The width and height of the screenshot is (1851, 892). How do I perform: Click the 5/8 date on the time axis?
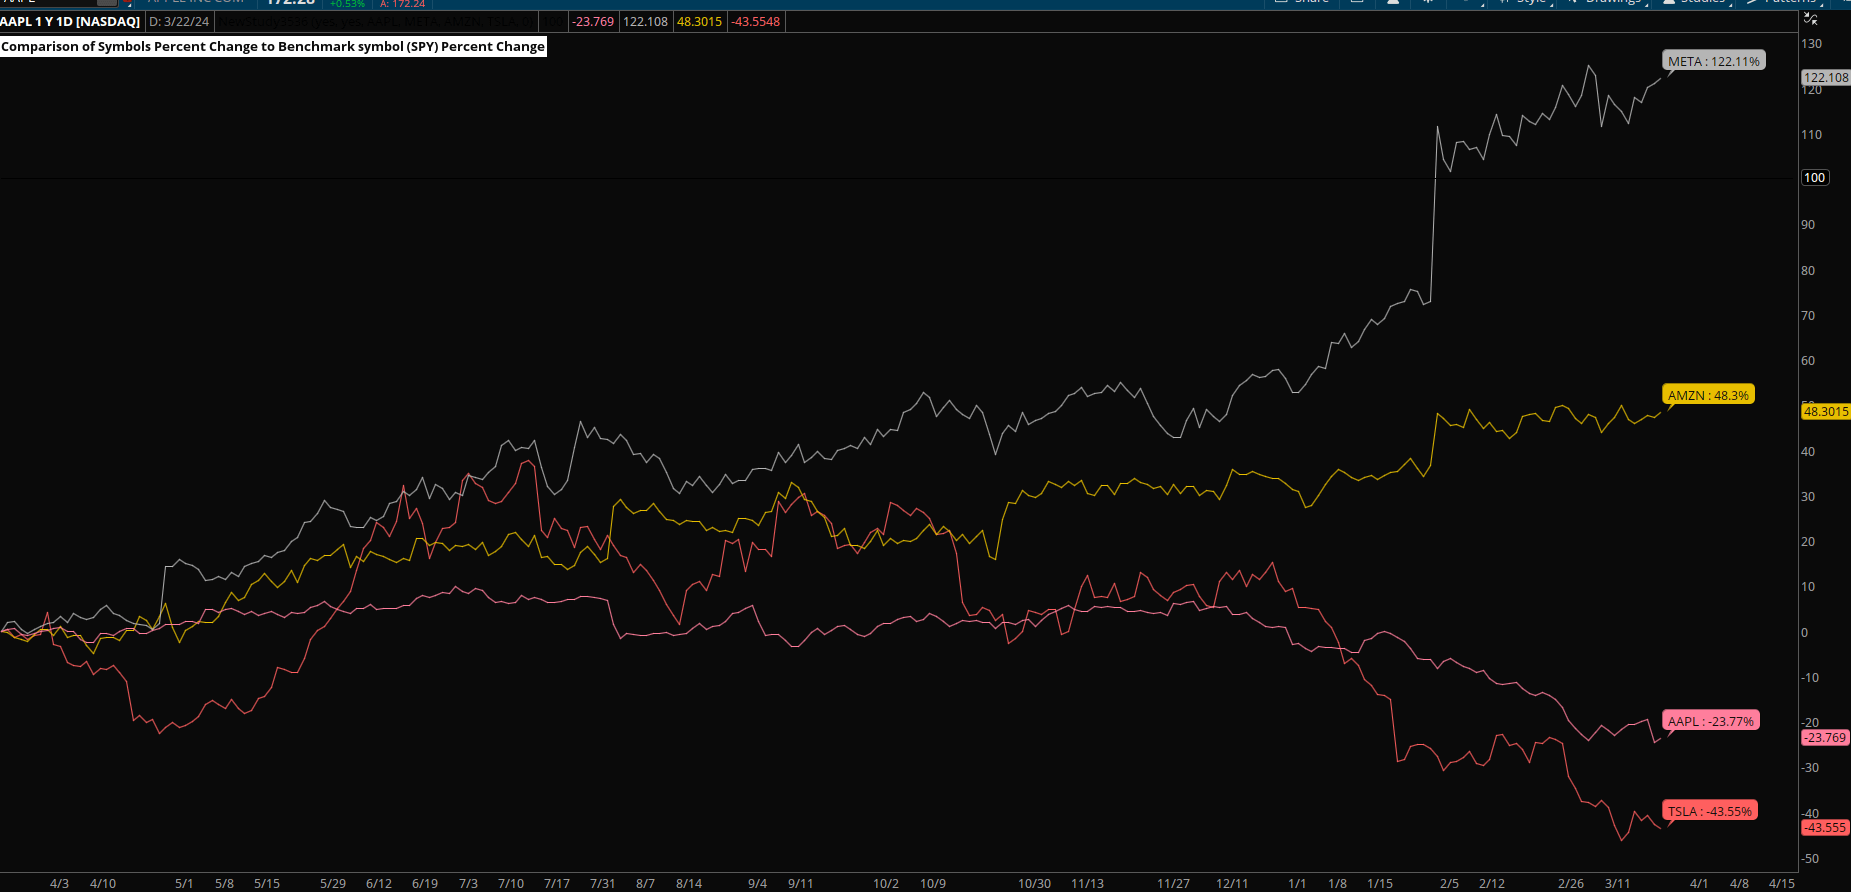coord(224,883)
